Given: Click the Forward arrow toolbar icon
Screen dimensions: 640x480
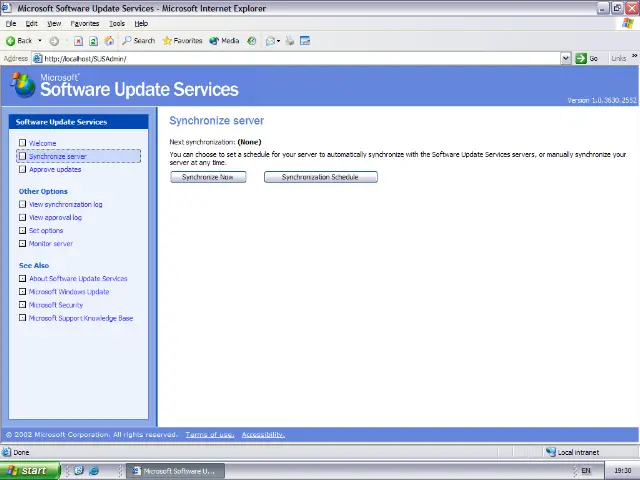Looking at the screenshot, I should point(54,41).
